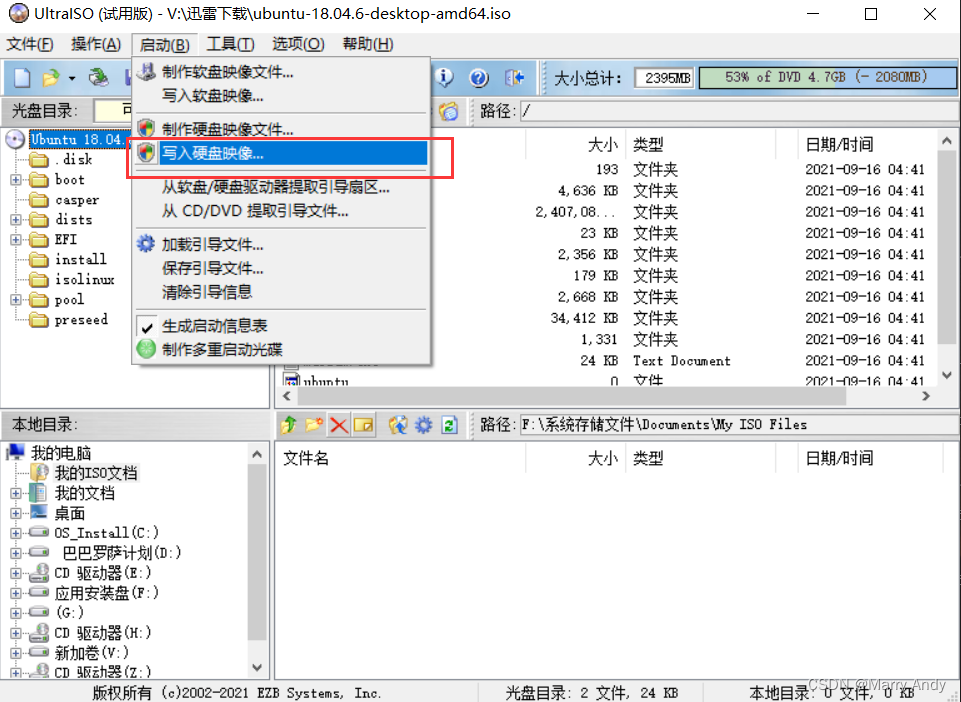Choose 从 CD/DVD 提取引导文件... entry

pyautogui.click(x=281, y=212)
